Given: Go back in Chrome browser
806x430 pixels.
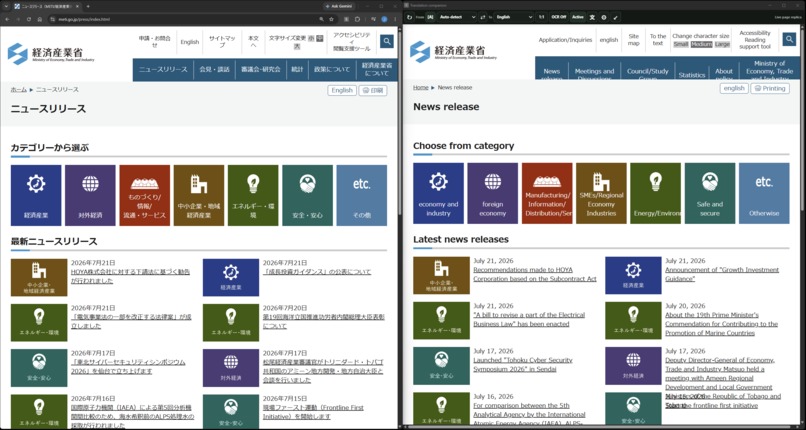Looking at the screenshot, I should tap(7, 19).
